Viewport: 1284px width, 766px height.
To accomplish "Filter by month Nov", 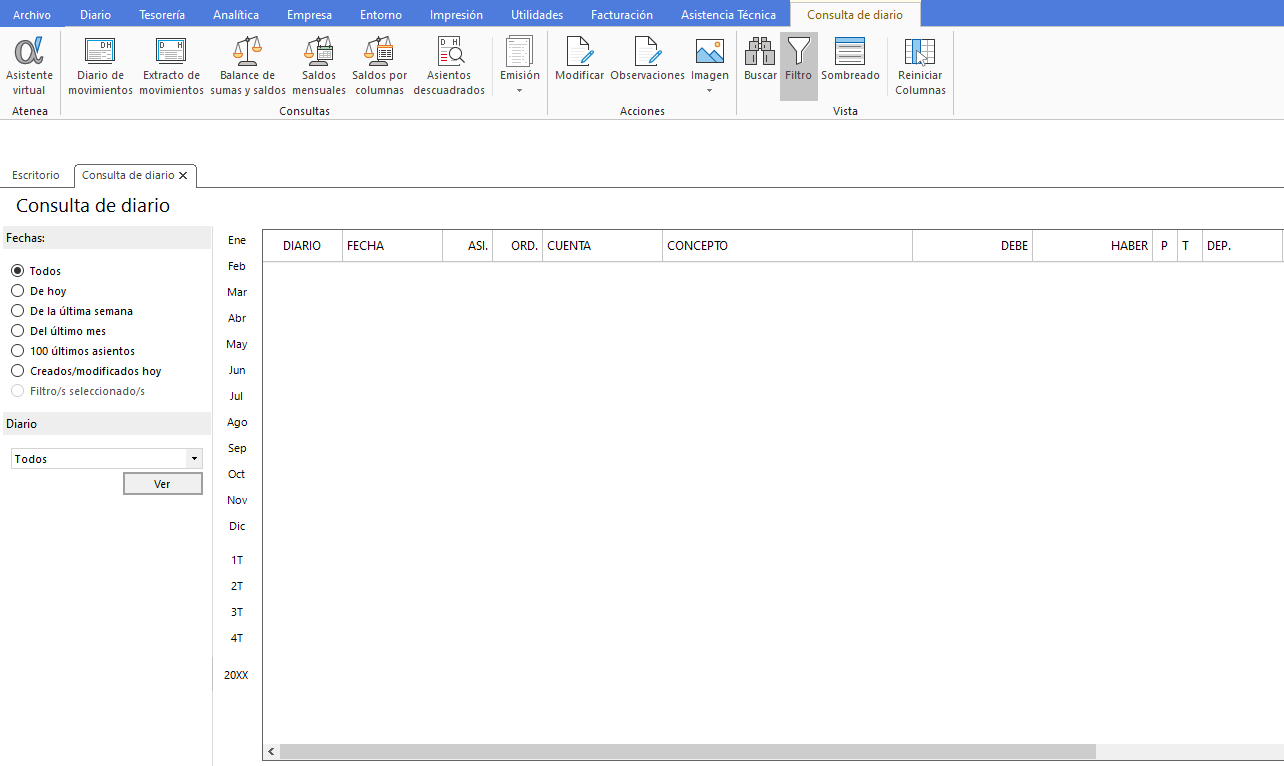I will [x=237, y=500].
